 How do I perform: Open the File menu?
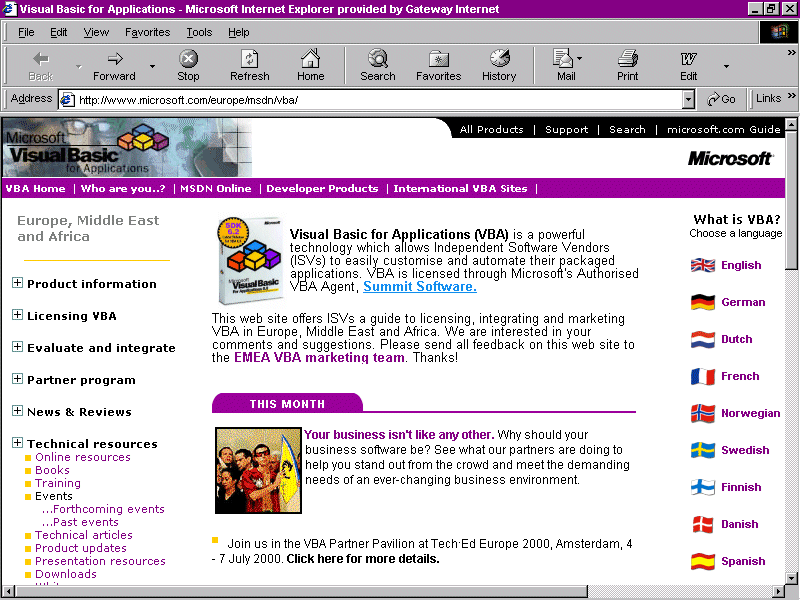coord(26,32)
